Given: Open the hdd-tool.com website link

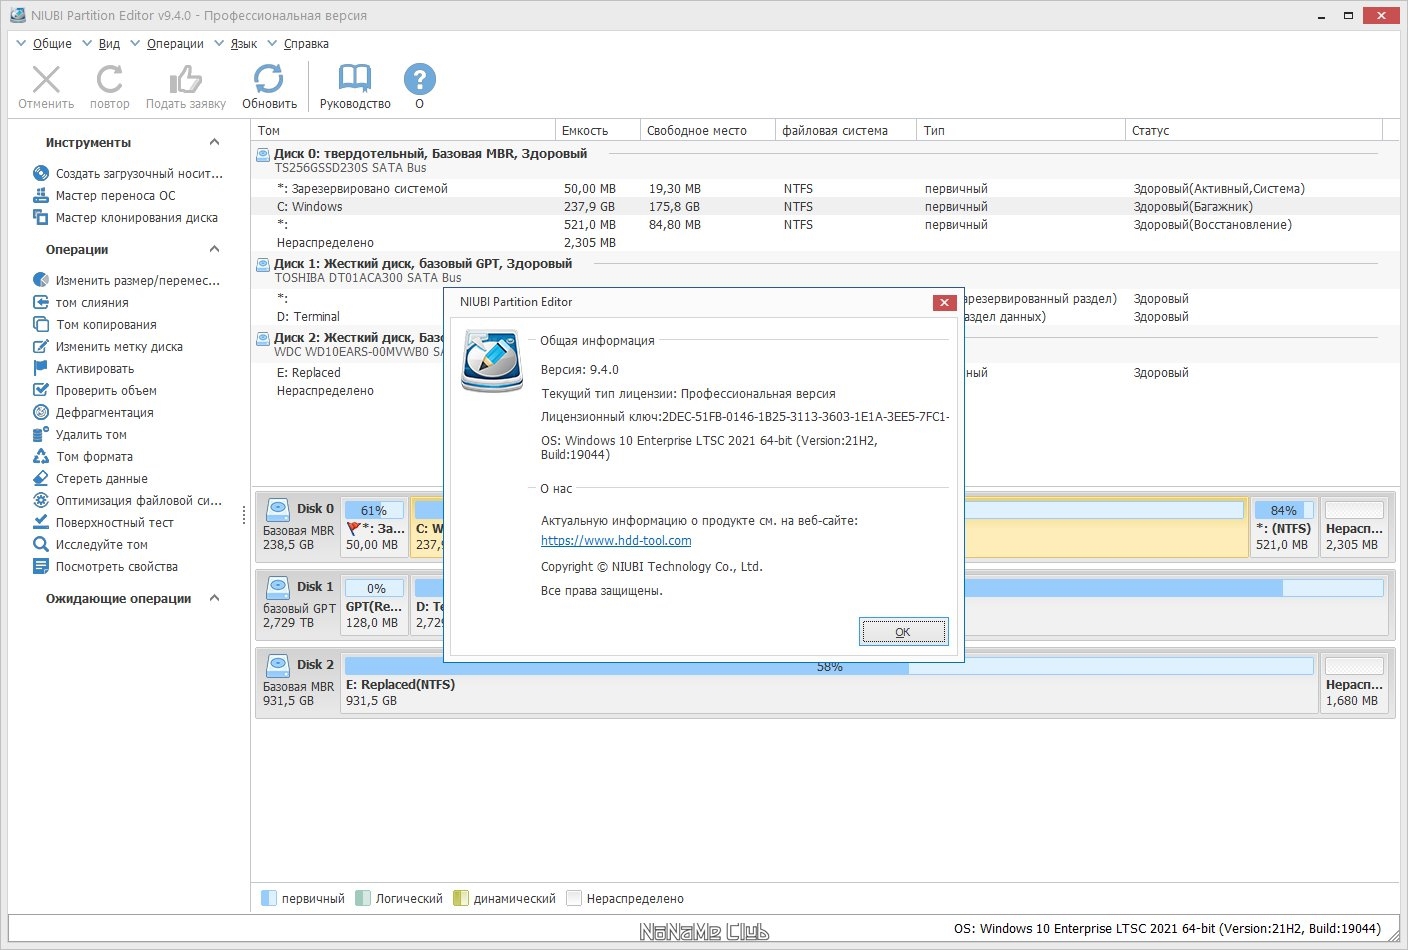Looking at the screenshot, I should point(616,541).
